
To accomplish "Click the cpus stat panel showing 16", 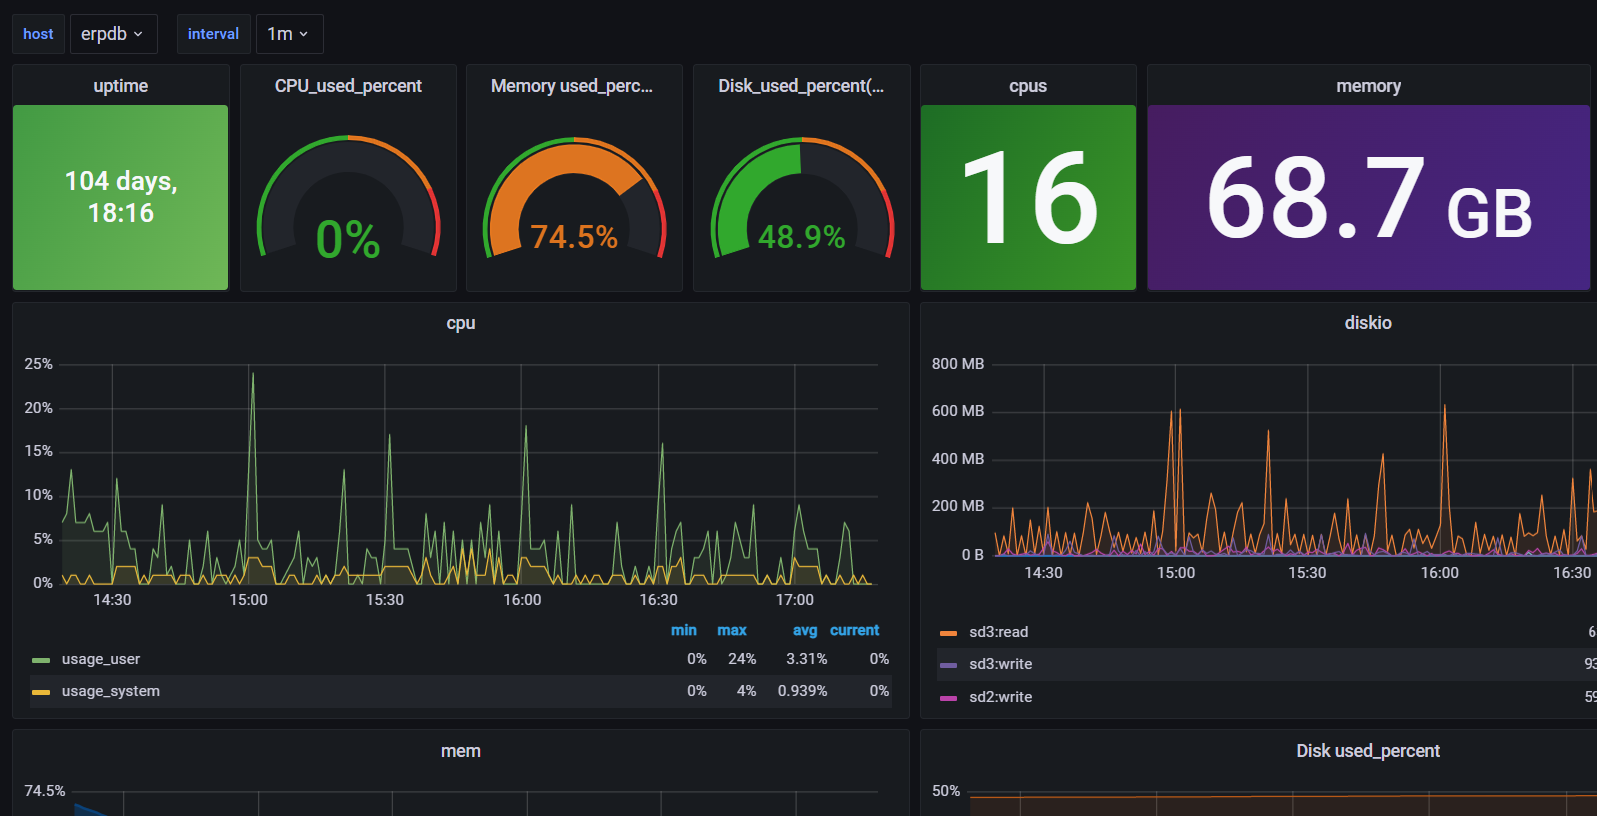I will [x=1028, y=198].
